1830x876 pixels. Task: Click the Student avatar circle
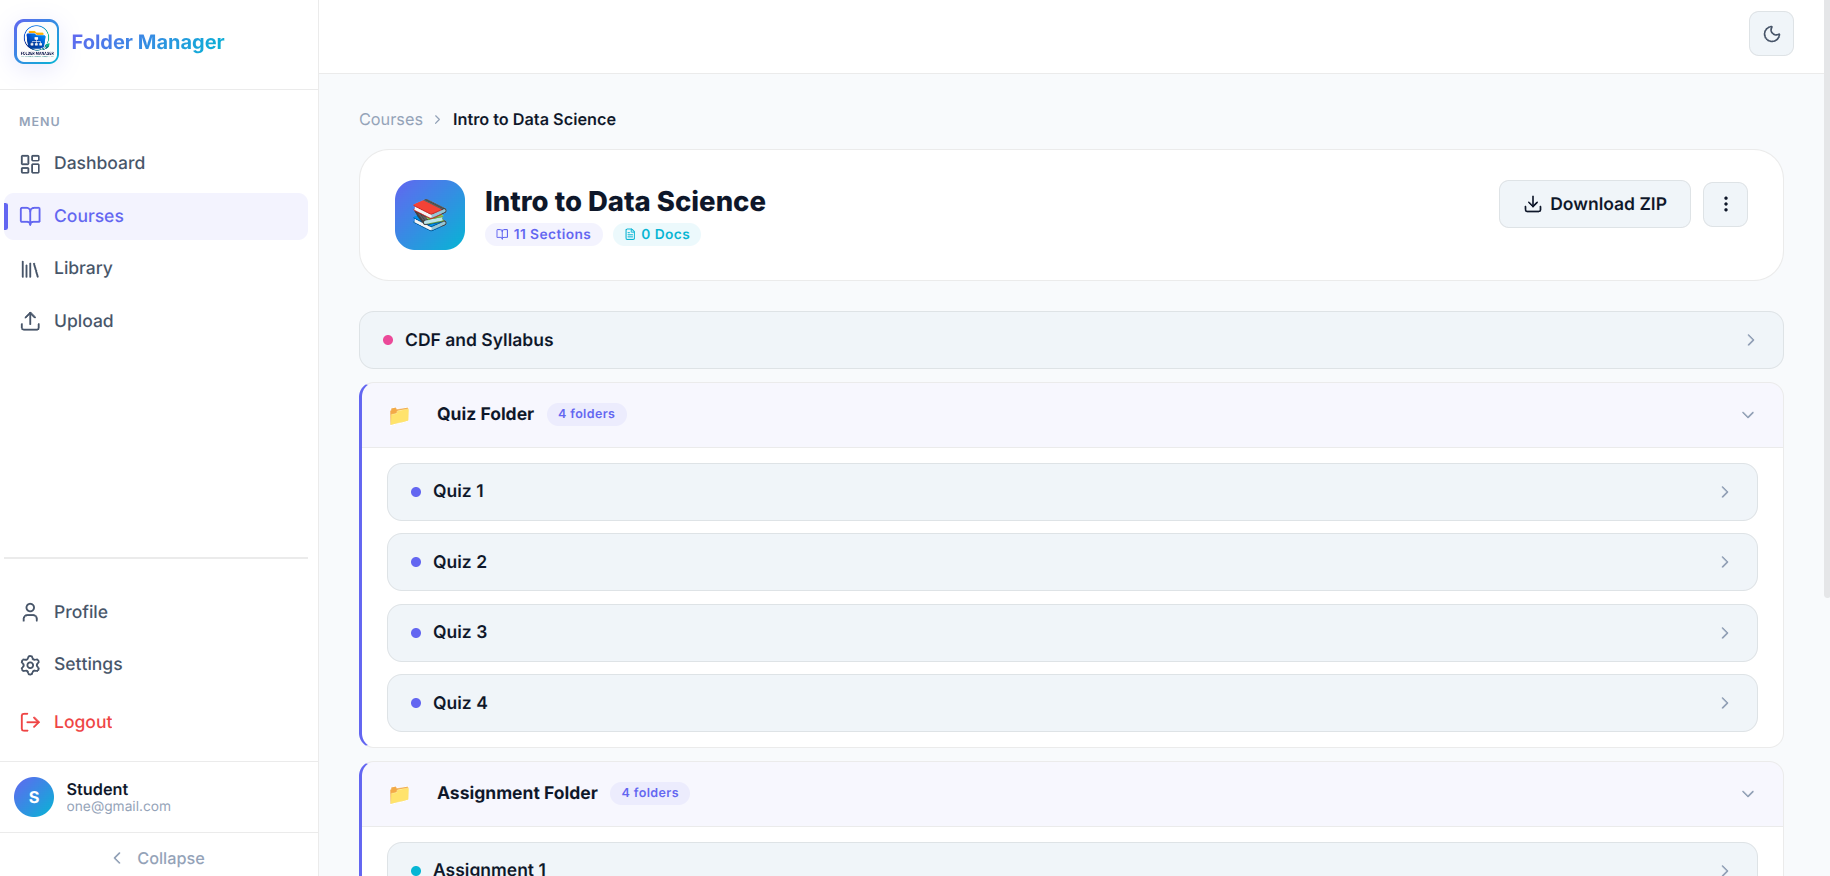34,797
